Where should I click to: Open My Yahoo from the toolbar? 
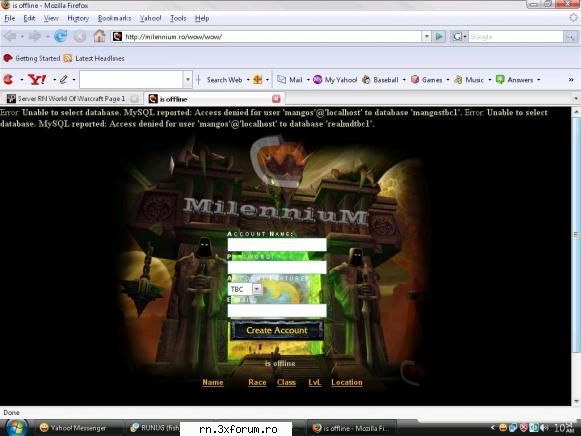tap(335, 80)
